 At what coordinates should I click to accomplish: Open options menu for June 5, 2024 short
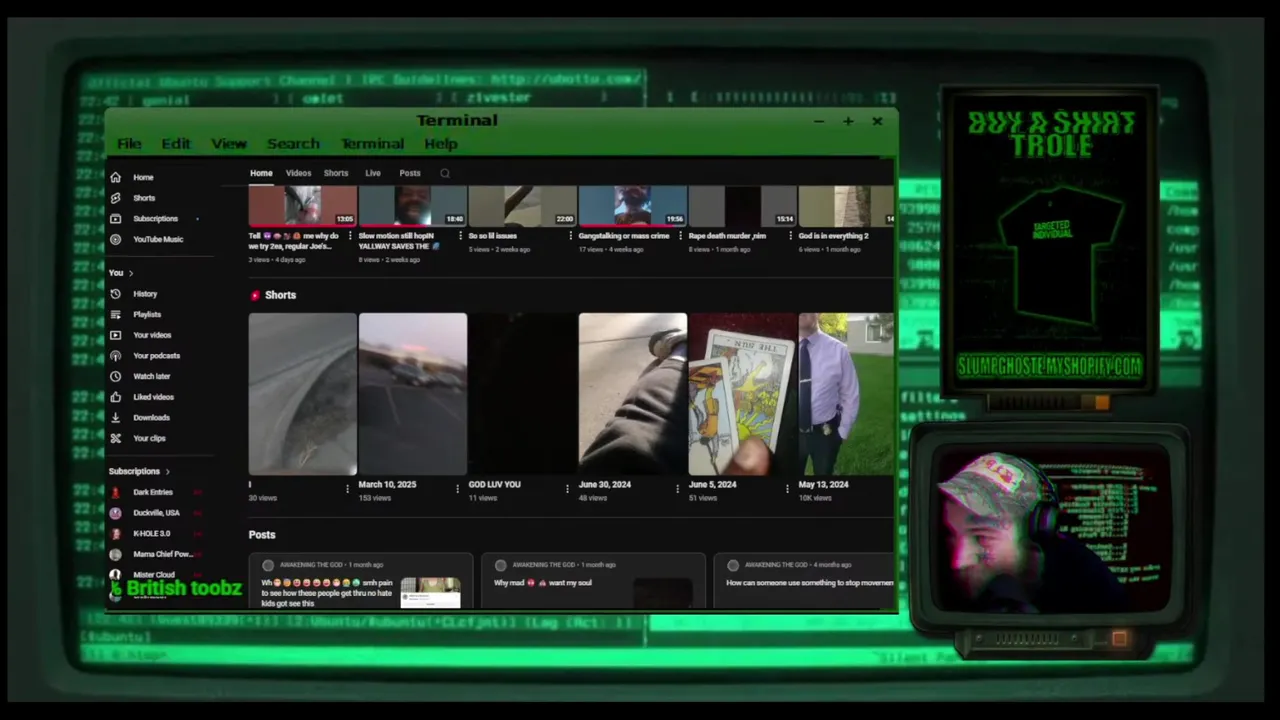point(787,489)
